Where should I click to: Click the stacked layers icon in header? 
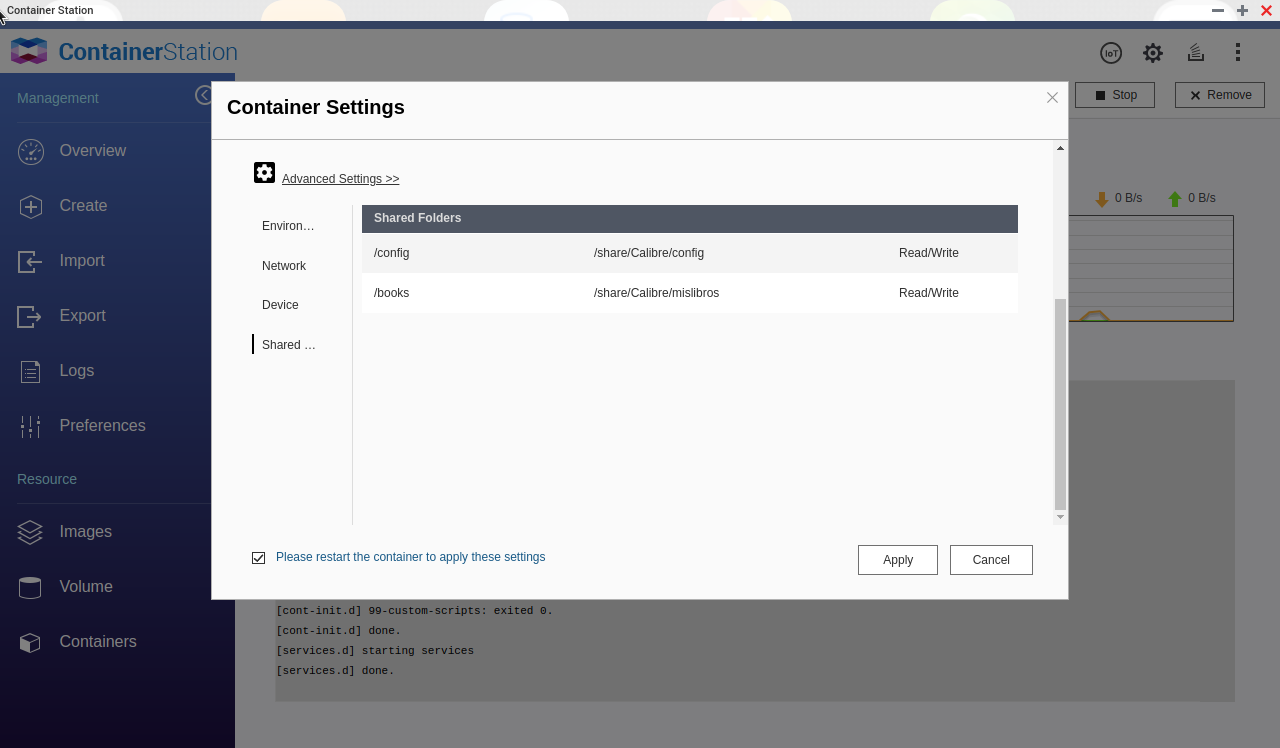[1195, 53]
